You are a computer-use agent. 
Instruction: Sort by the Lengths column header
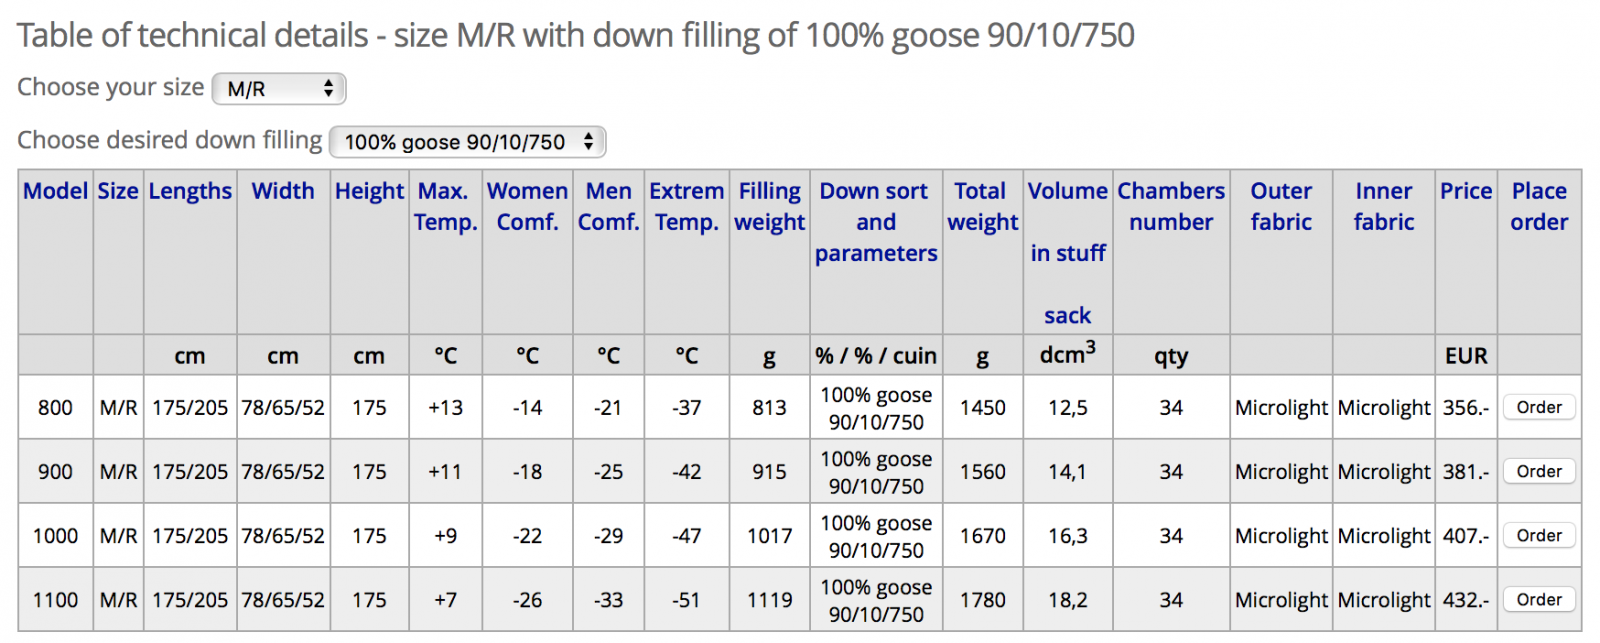(x=190, y=191)
